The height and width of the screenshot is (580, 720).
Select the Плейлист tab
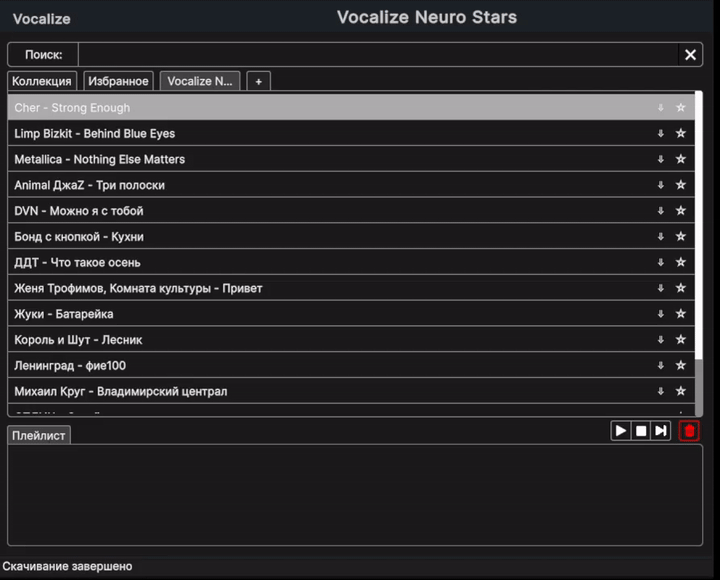point(39,435)
